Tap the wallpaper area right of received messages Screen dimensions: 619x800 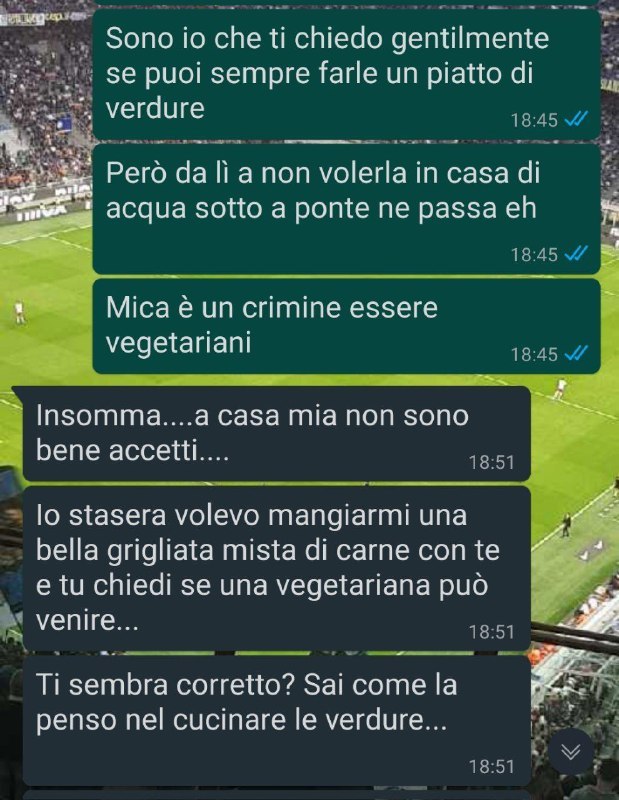point(575,561)
